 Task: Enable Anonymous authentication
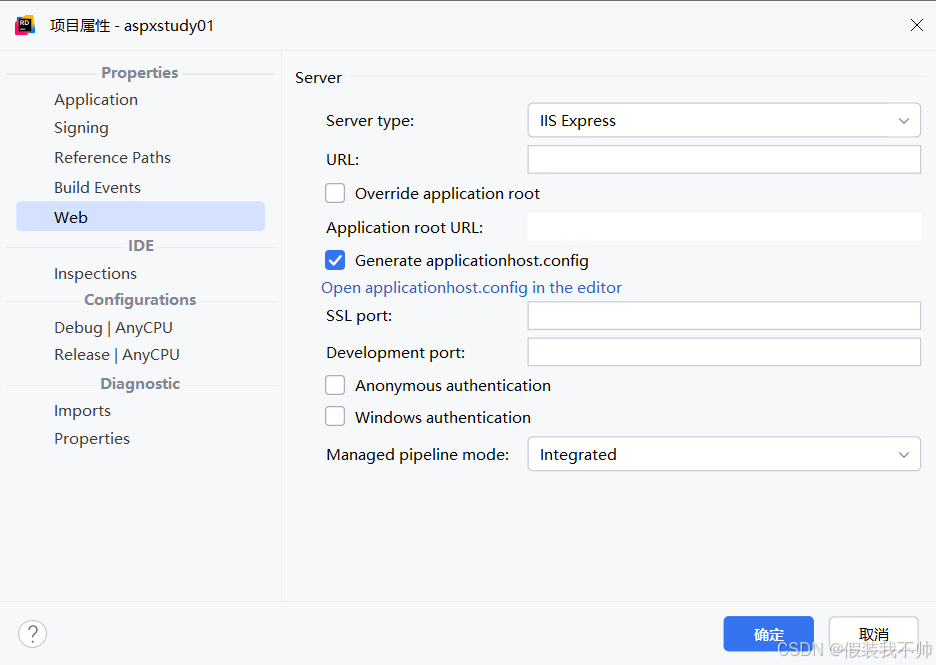tap(336, 386)
